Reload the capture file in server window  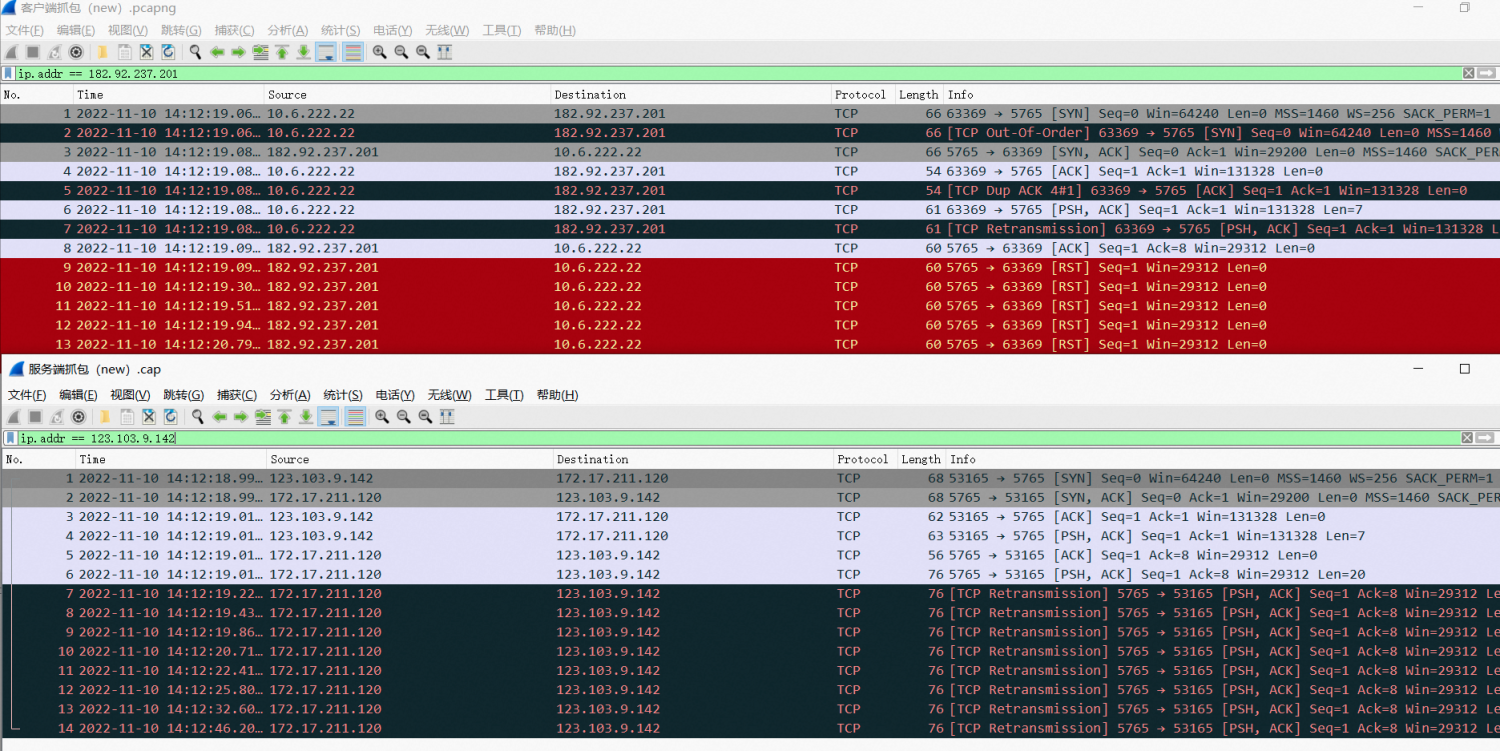pyautogui.click(x=170, y=417)
